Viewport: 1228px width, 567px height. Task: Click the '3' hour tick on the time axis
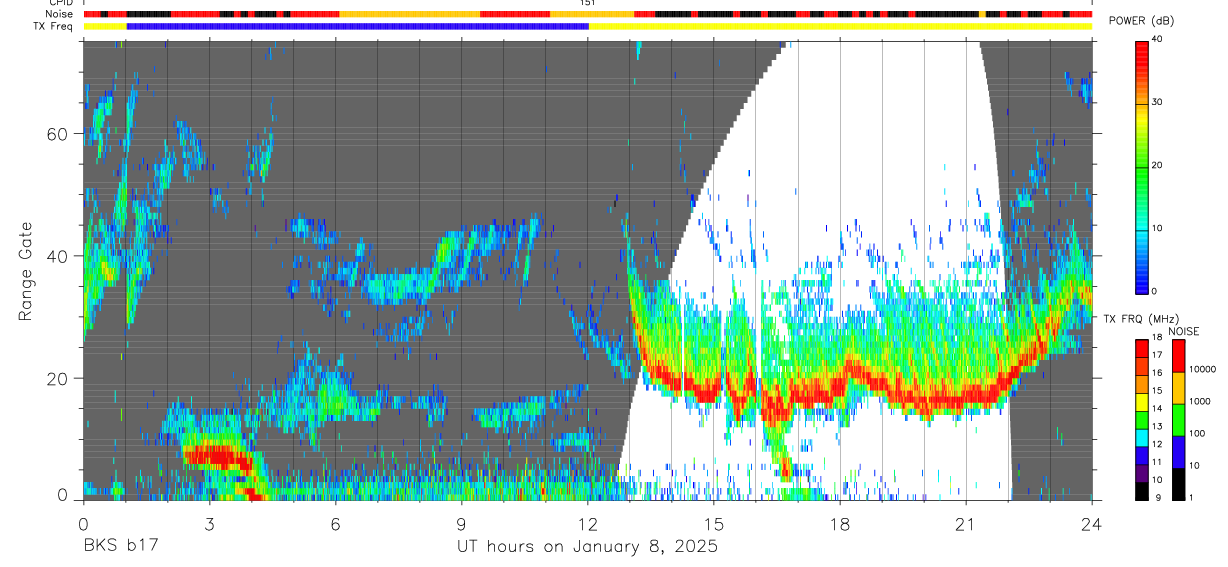click(x=209, y=523)
